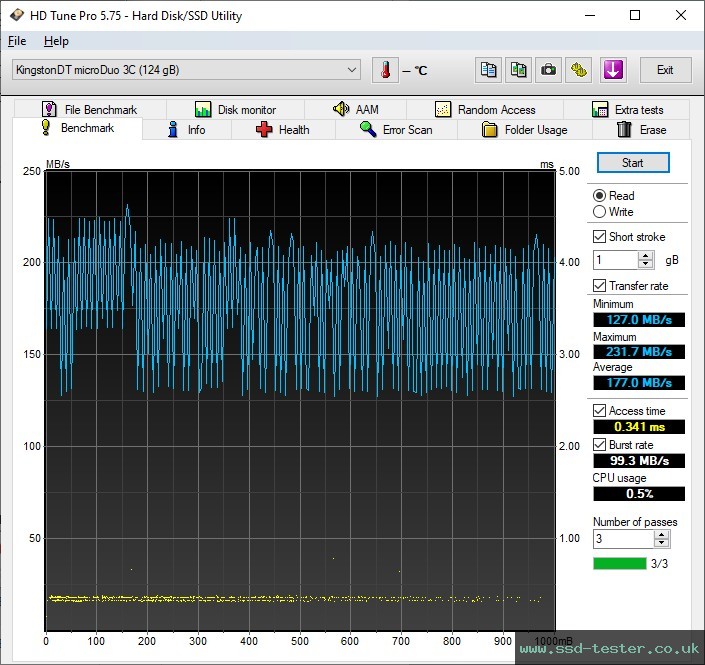Screen dimensions: 705x665
Task: Open the File Benchmark tab
Action: point(89,109)
